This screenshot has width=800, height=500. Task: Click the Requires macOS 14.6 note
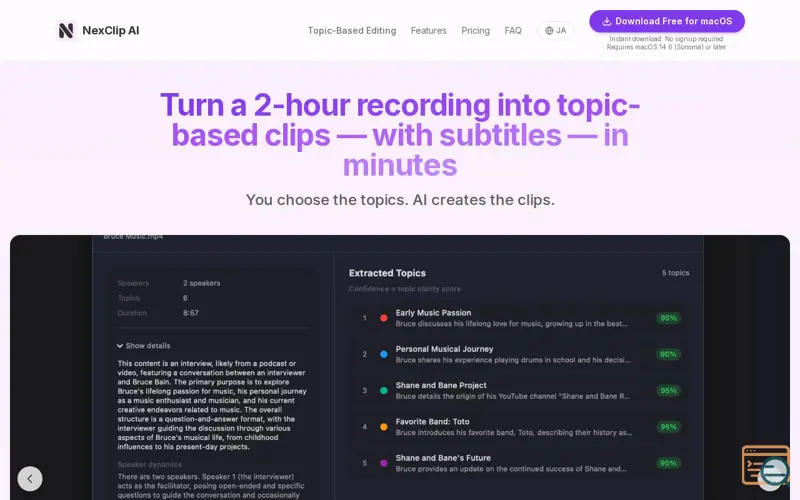coord(666,47)
